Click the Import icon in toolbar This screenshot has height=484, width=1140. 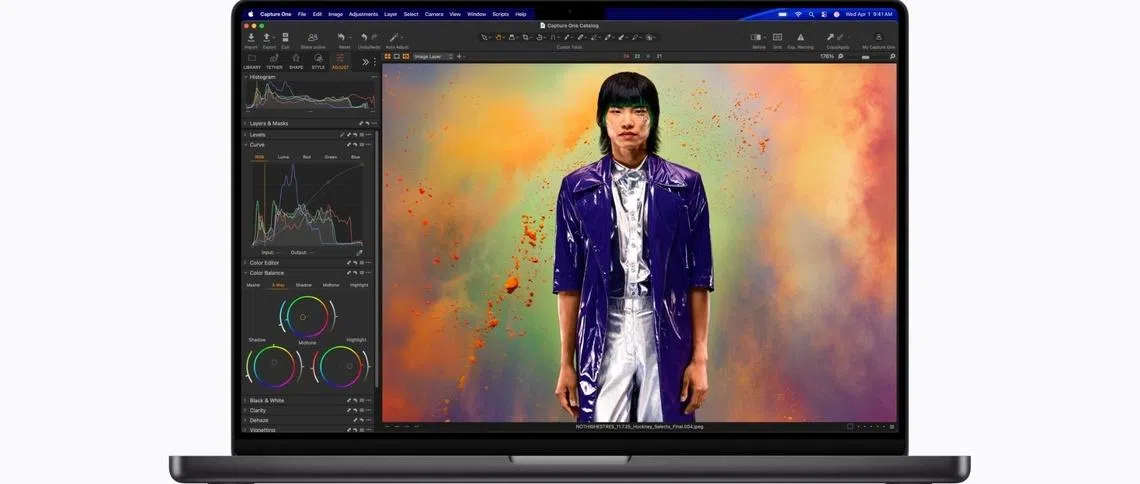click(251, 37)
